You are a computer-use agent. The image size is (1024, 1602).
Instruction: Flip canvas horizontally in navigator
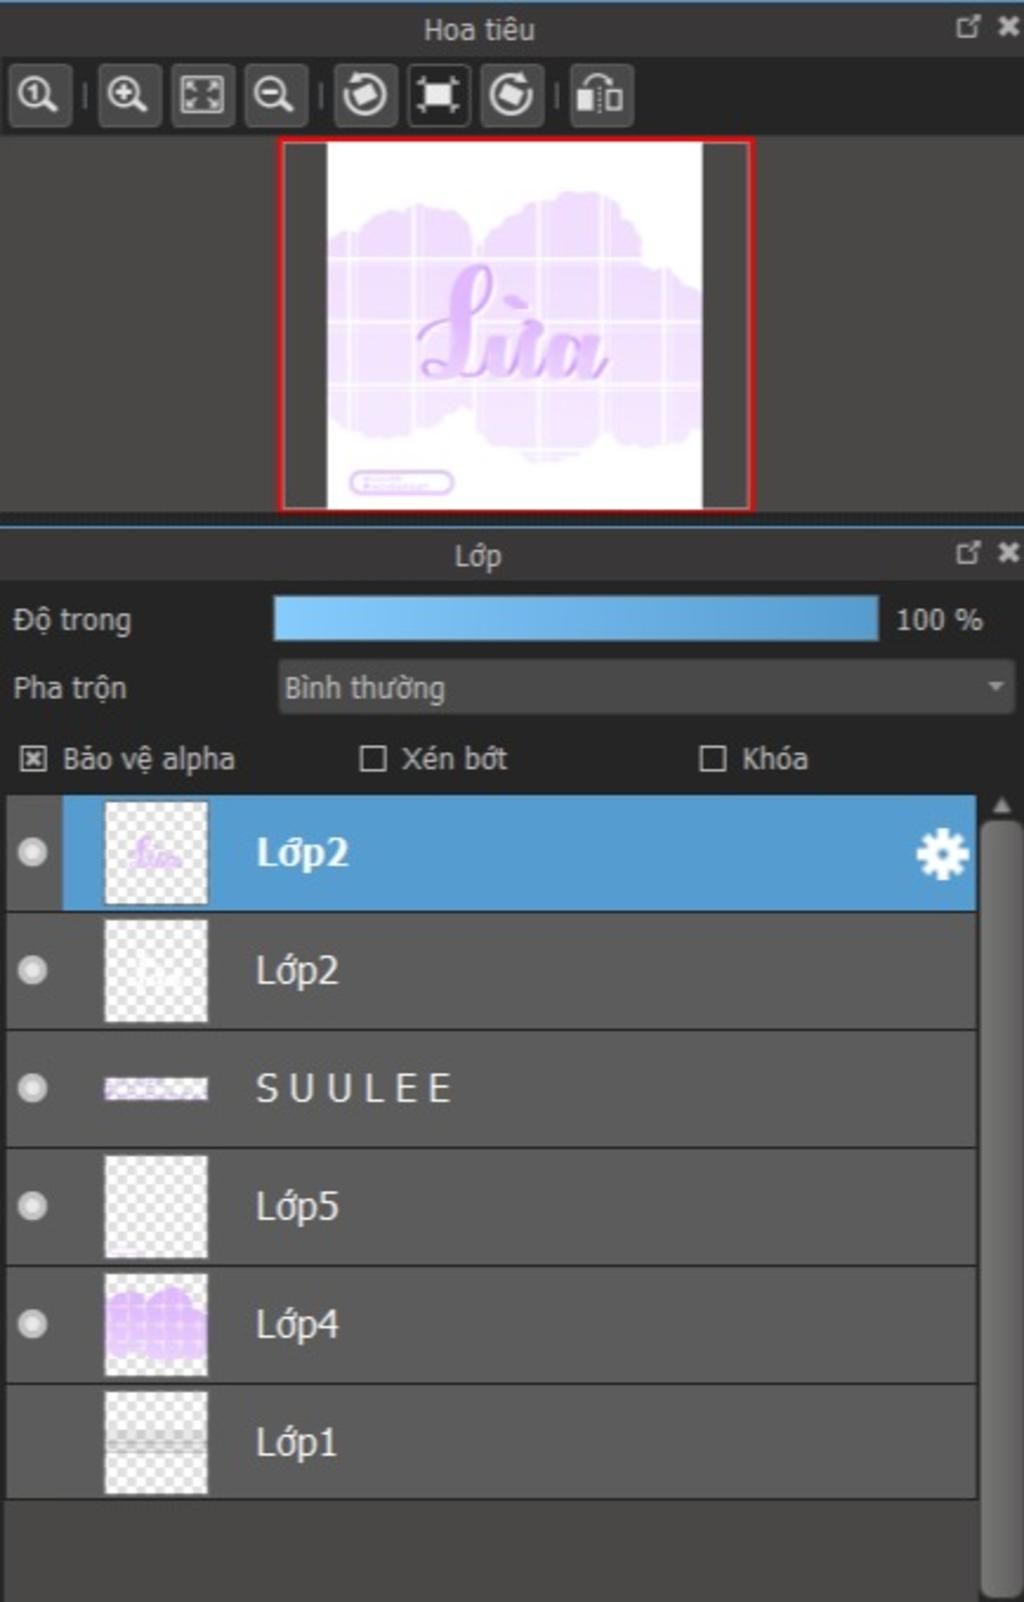pyautogui.click(x=601, y=96)
